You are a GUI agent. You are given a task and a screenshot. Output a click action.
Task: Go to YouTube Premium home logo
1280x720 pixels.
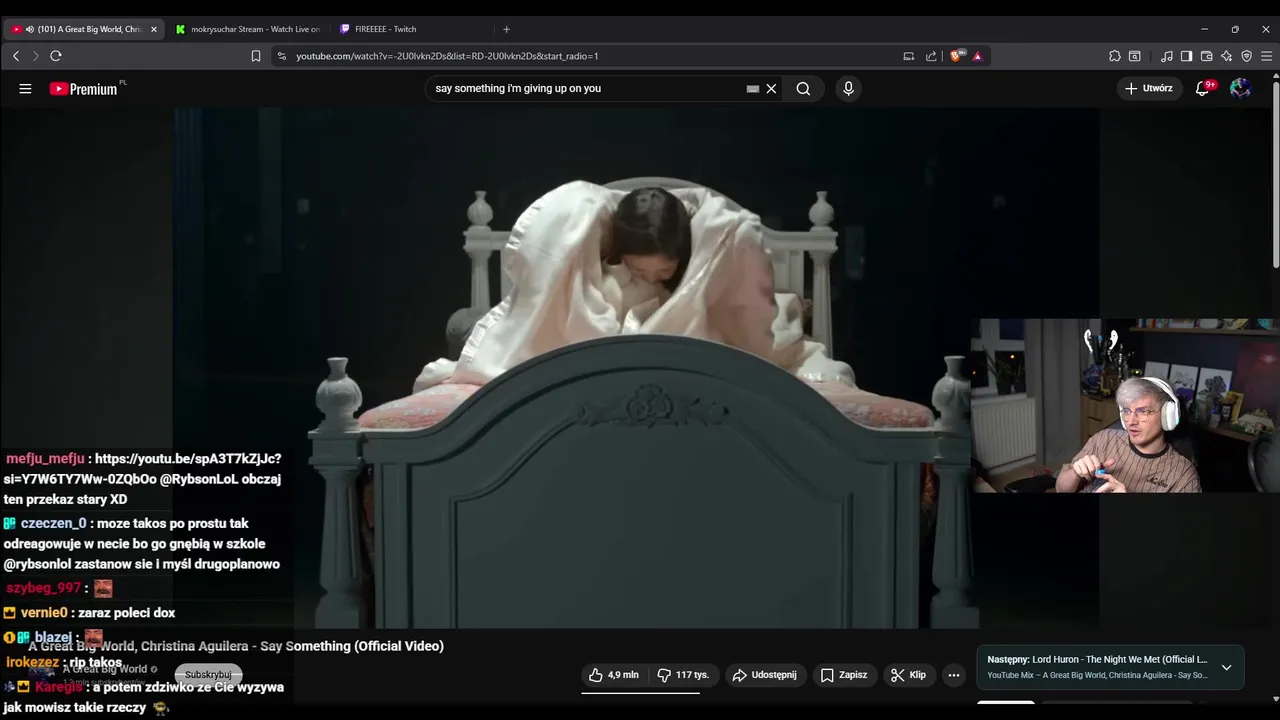pos(83,89)
